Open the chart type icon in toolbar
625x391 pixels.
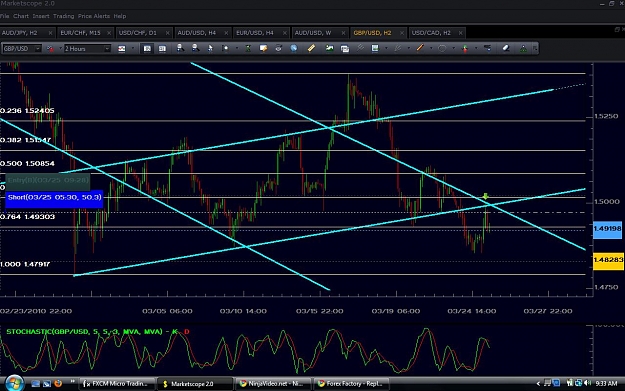[x=122, y=49]
